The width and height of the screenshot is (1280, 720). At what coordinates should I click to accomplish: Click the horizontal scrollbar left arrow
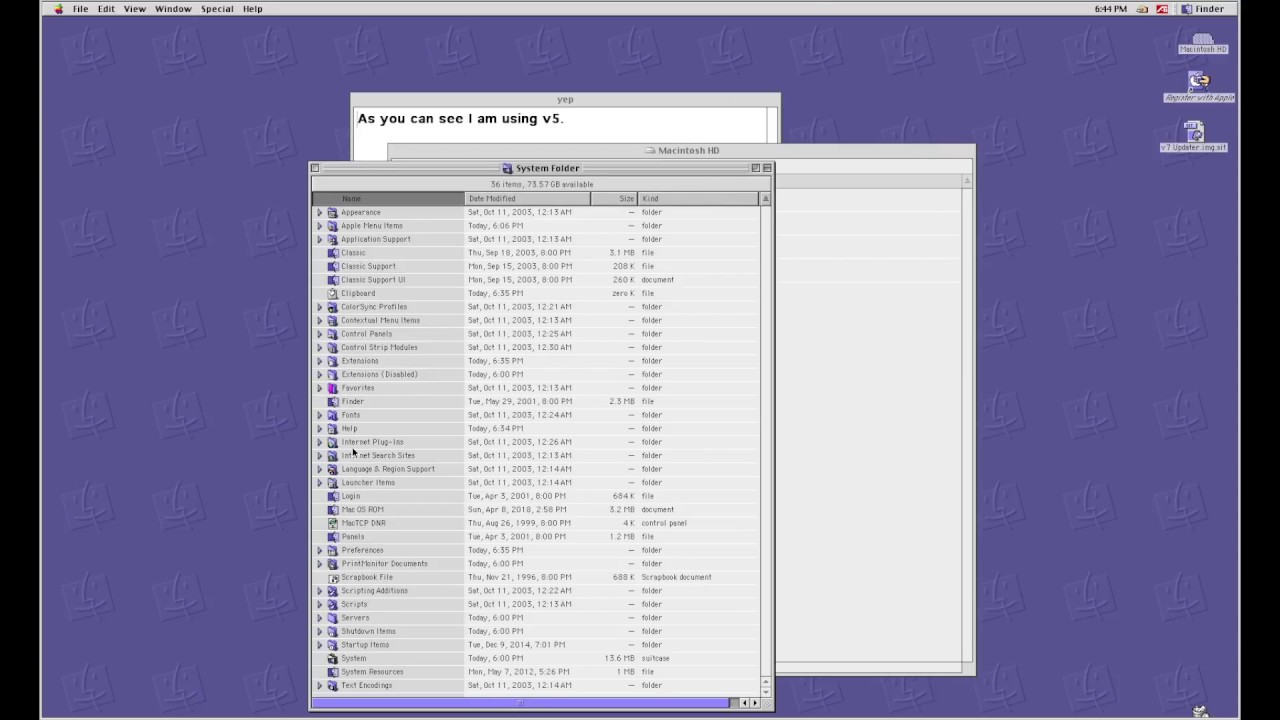[743, 703]
